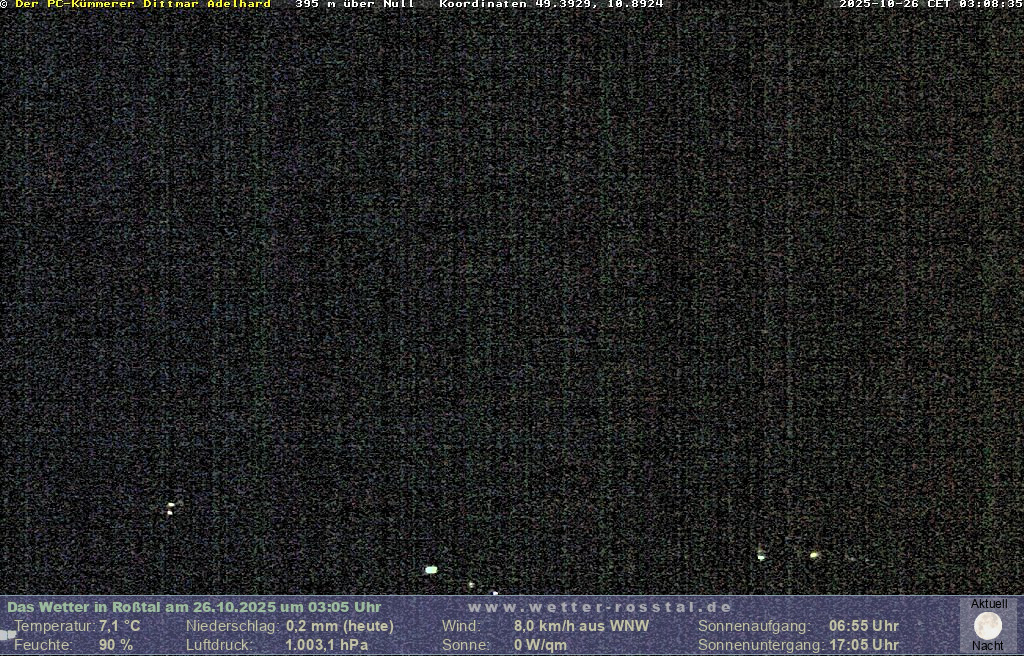Click the Koordinaten 49.3929, 10.8924 text
Screen dimensions: 1024x656
[551, 4]
